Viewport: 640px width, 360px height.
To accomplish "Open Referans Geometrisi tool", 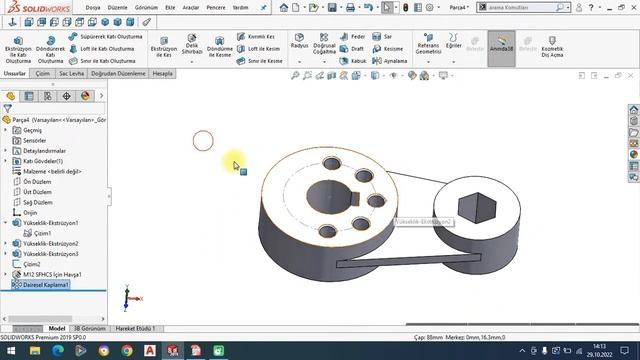I will (x=428, y=44).
